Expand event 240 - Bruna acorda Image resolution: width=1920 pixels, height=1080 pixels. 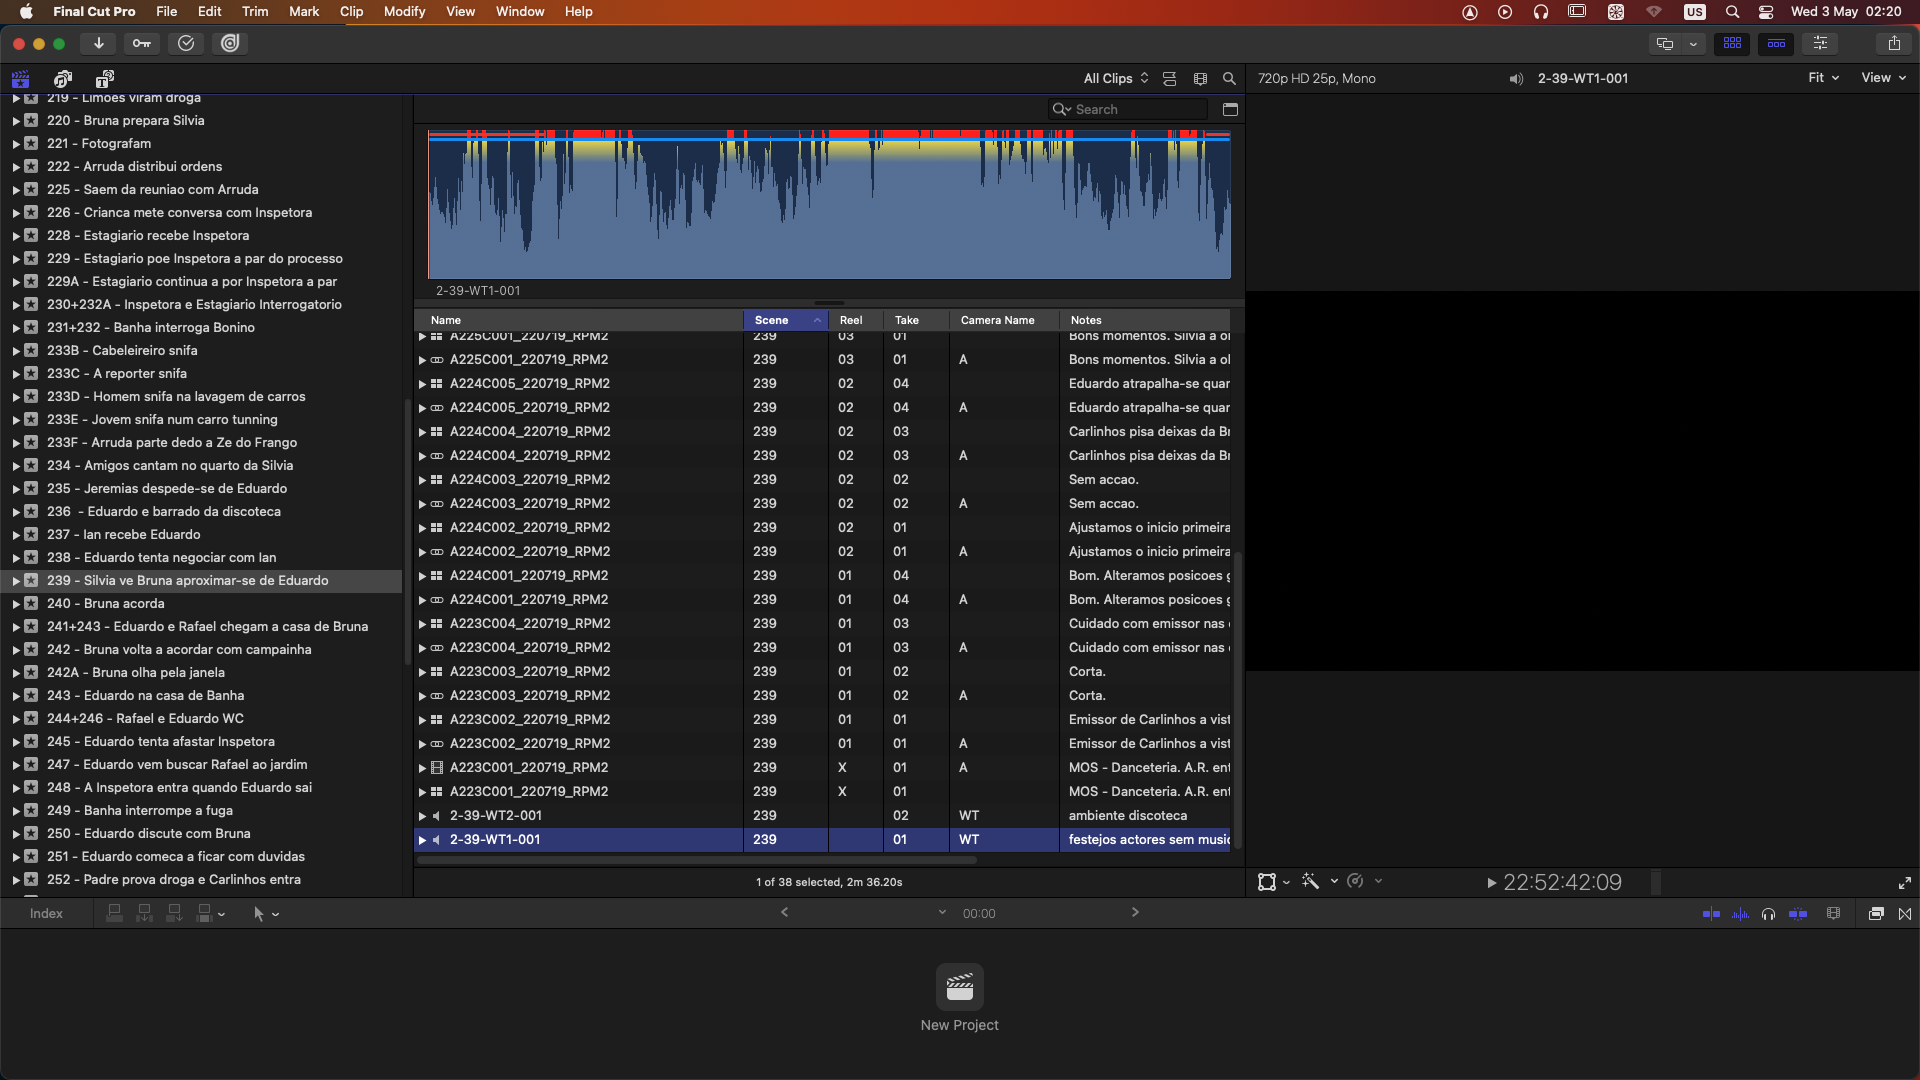[x=16, y=604]
